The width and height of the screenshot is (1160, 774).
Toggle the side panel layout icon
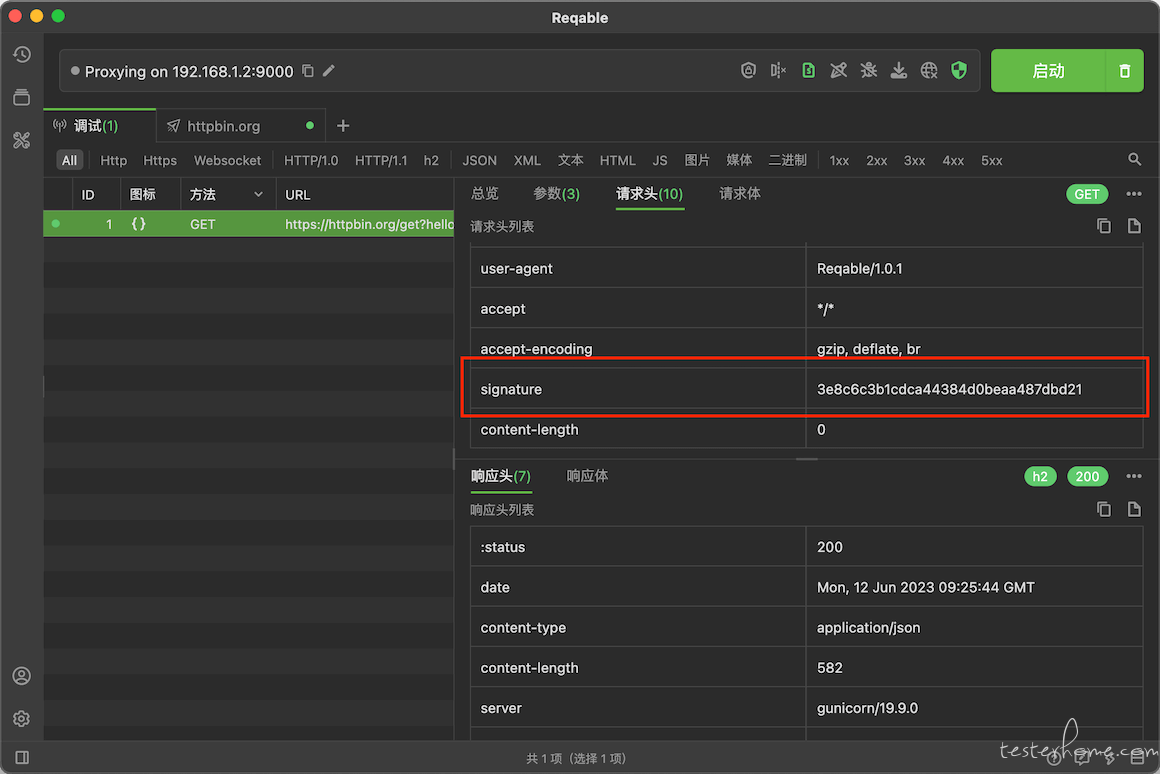22,757
